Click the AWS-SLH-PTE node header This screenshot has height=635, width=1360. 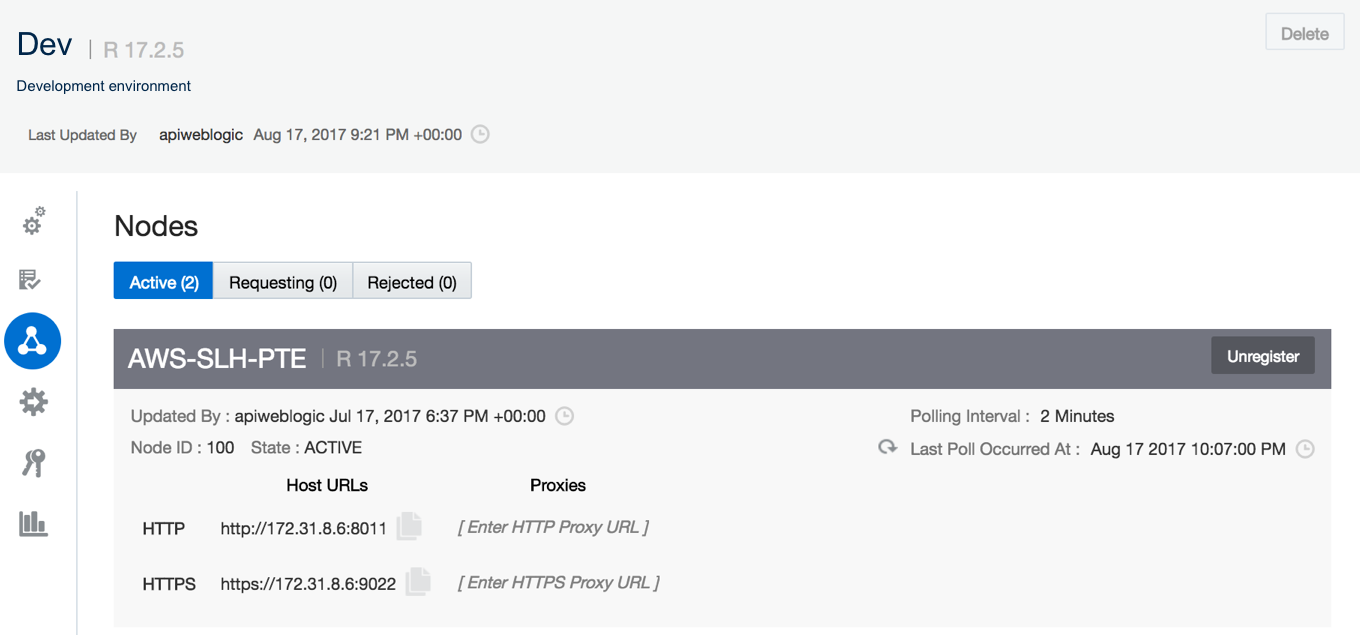tap(722, 358)
